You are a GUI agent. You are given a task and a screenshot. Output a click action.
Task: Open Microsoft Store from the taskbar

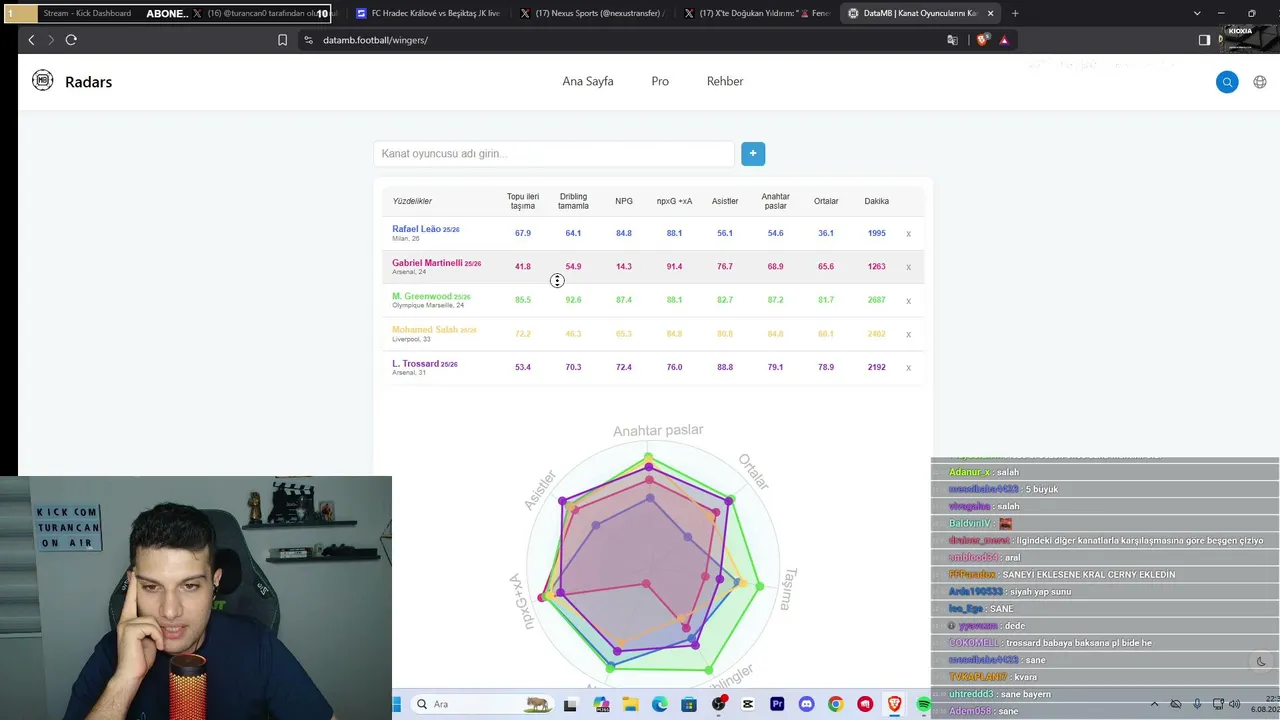point(689,704)
